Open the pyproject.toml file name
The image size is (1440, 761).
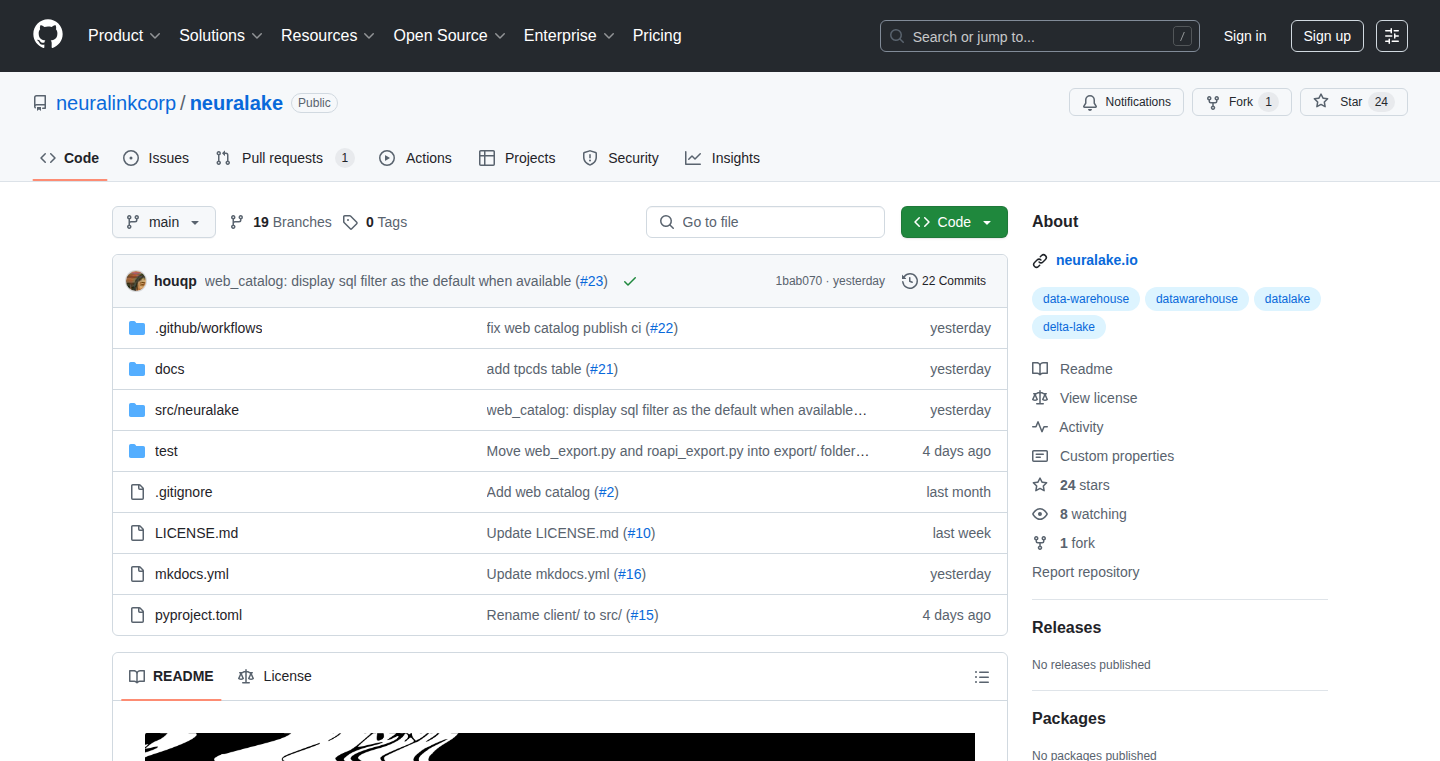coord(198,615)
